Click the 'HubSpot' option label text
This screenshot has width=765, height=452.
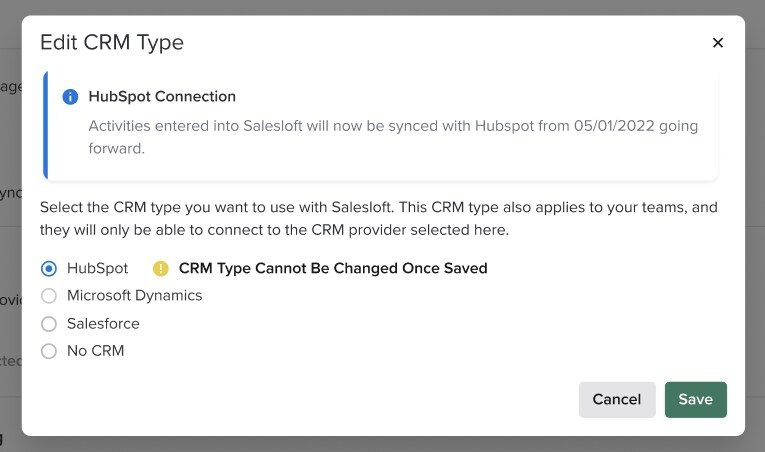pos(97,268)
